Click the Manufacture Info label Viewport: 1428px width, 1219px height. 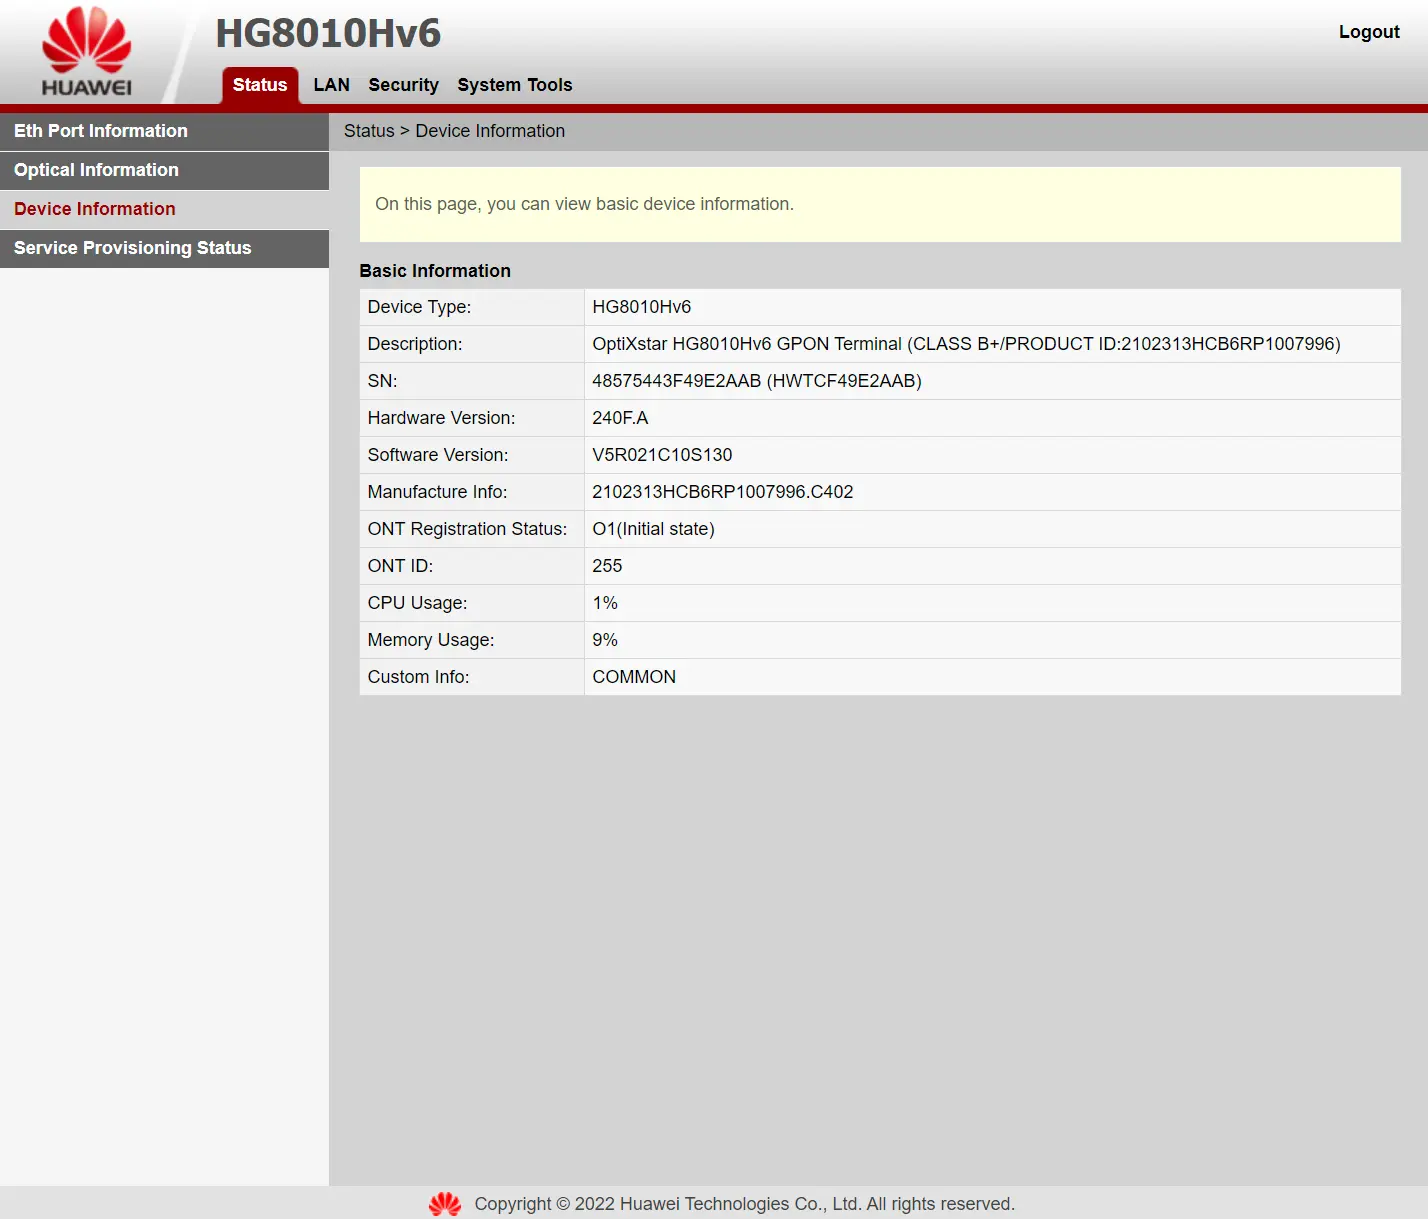(x=437, y=492)
